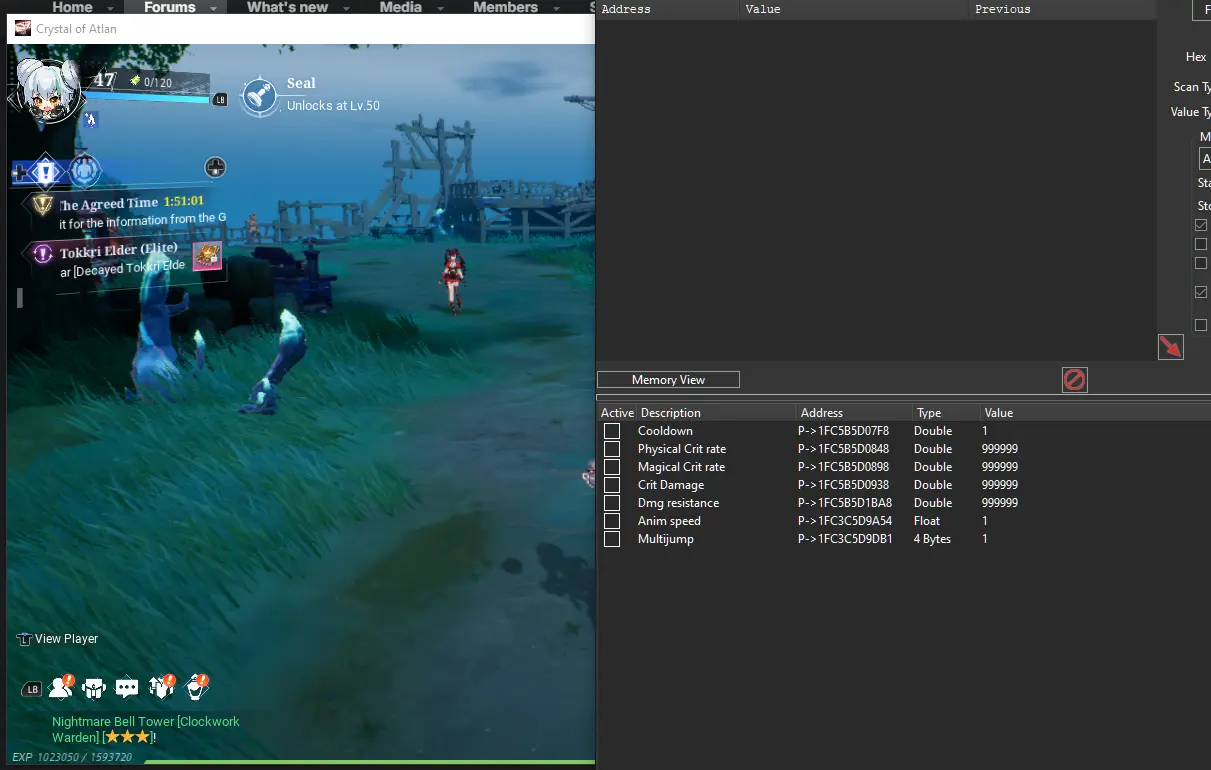Open the helmet icon with alert badge
Viewport: 1211px width, 770px height.
click(197, 686)
